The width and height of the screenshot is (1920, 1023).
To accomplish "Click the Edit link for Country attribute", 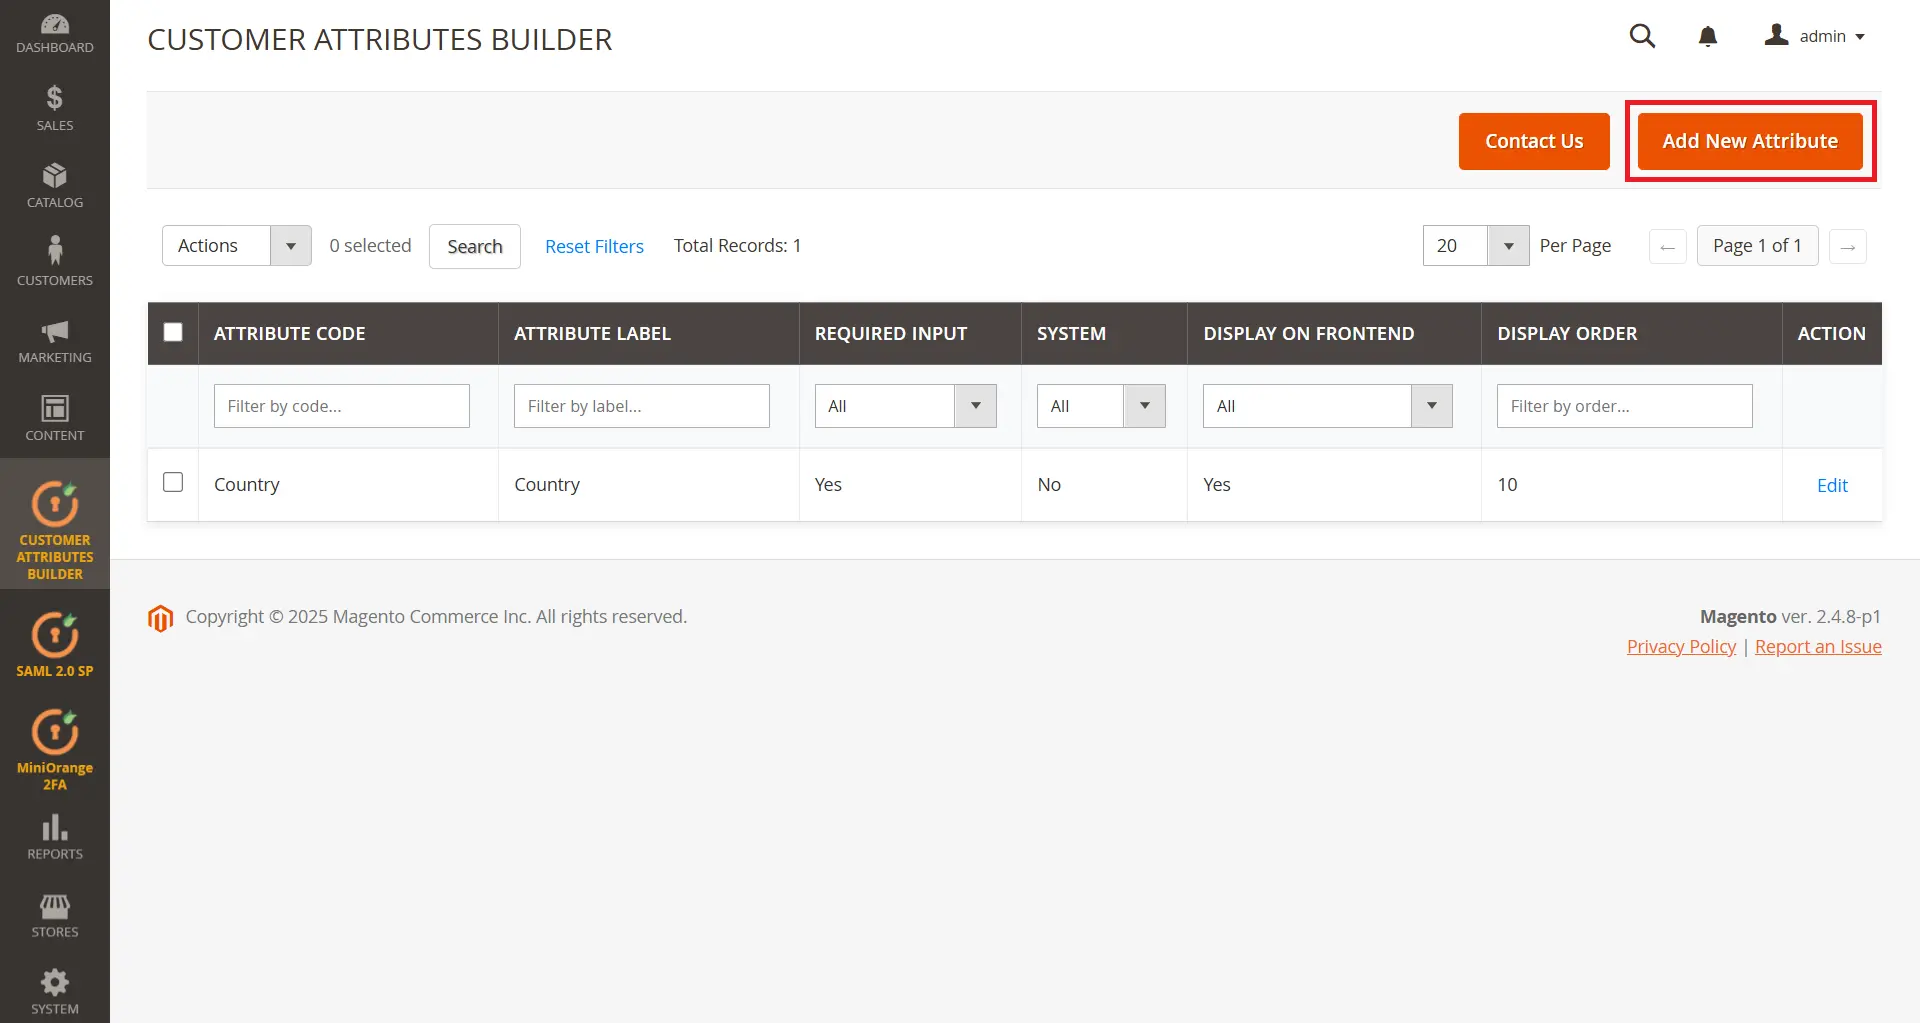I will 1833,485.
